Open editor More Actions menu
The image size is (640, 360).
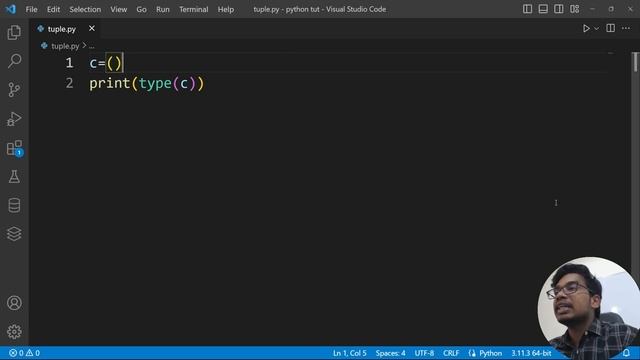coord(626,28)
